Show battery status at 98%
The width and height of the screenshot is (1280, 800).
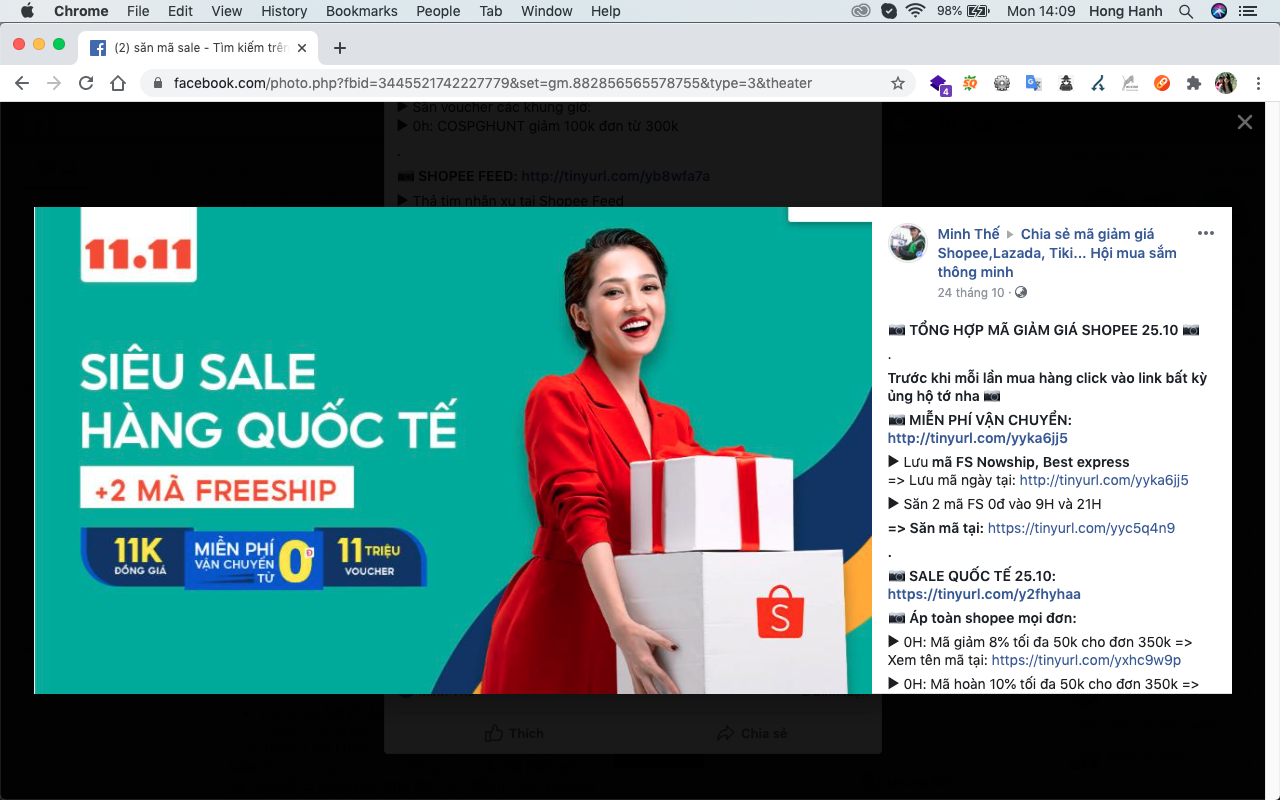(x=963, y=11)
